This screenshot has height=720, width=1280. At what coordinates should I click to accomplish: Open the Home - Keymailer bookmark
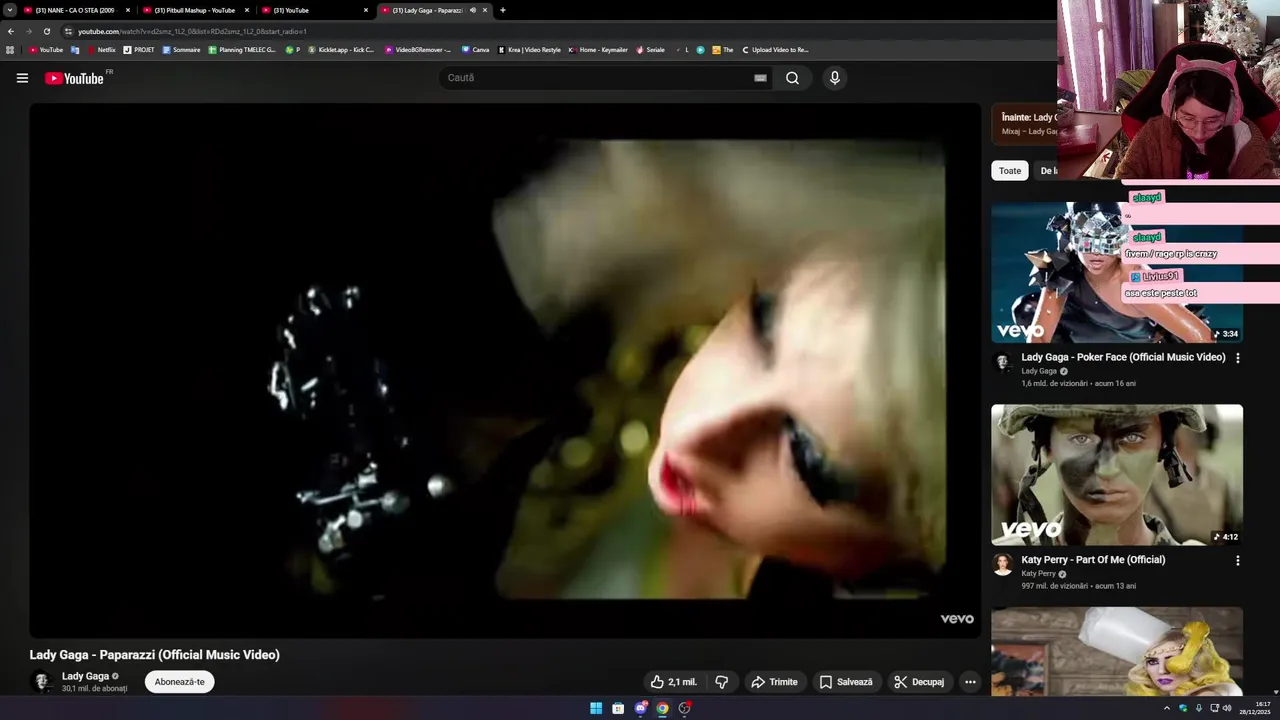tap(598, 50)
